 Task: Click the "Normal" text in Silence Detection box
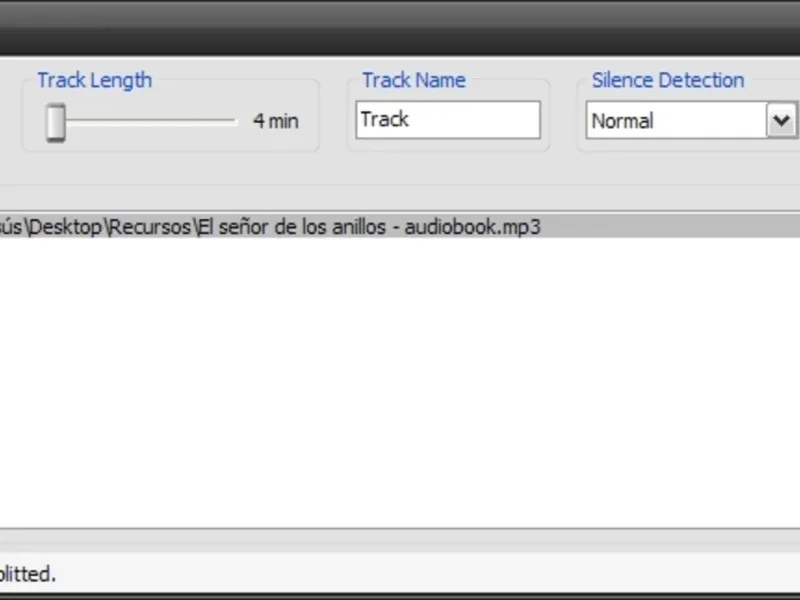click(x=622, y=121)
